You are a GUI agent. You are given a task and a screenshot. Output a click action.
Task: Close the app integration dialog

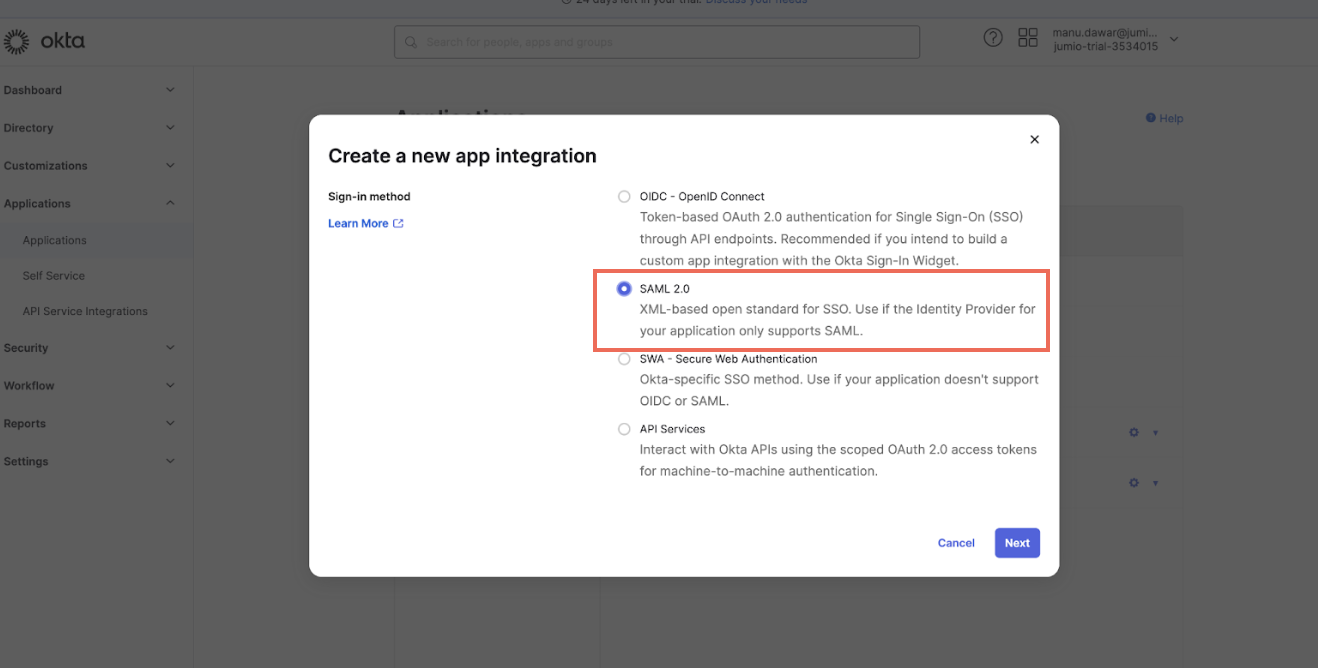[1034, 140]
